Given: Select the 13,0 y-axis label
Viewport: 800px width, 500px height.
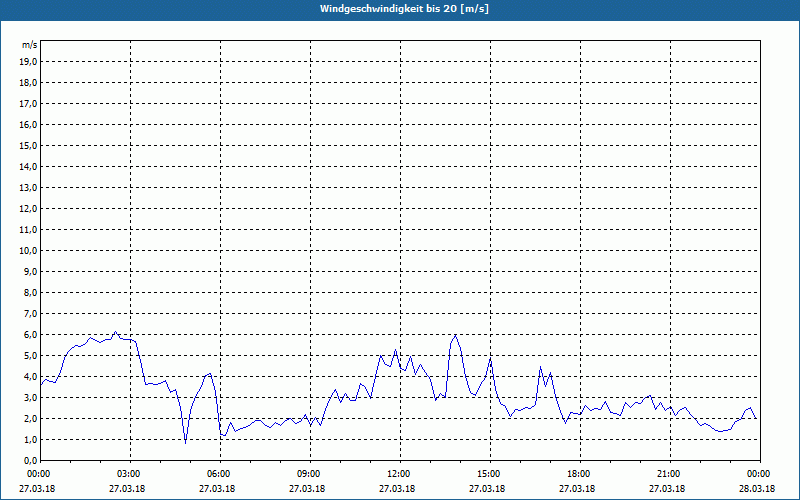Looking at the screenshot, I should coord(28,188).
